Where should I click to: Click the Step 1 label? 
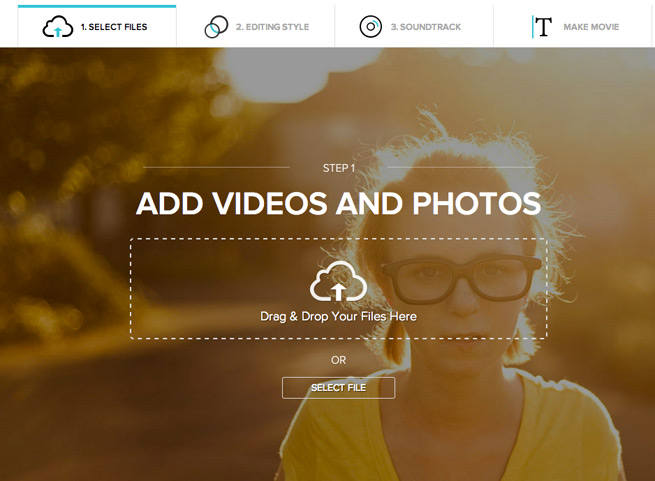click(x=338, y=168)
